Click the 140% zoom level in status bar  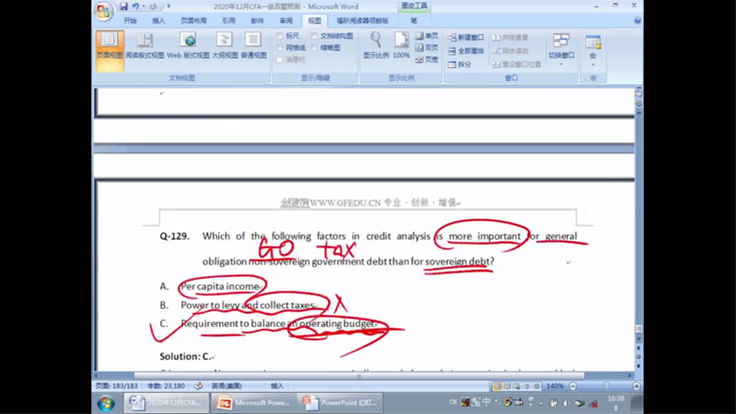click(555, 386)
